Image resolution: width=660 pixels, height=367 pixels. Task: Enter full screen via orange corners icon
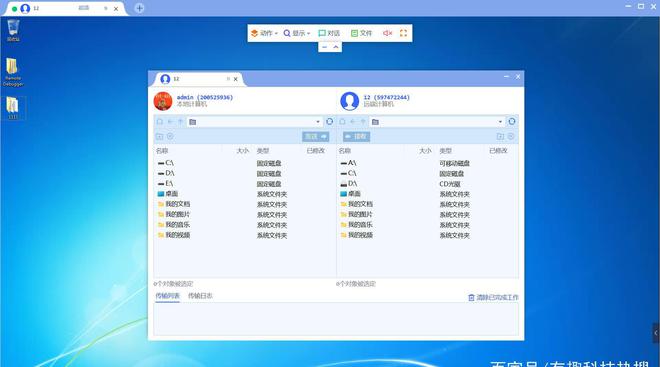click(x=403, y=33)
